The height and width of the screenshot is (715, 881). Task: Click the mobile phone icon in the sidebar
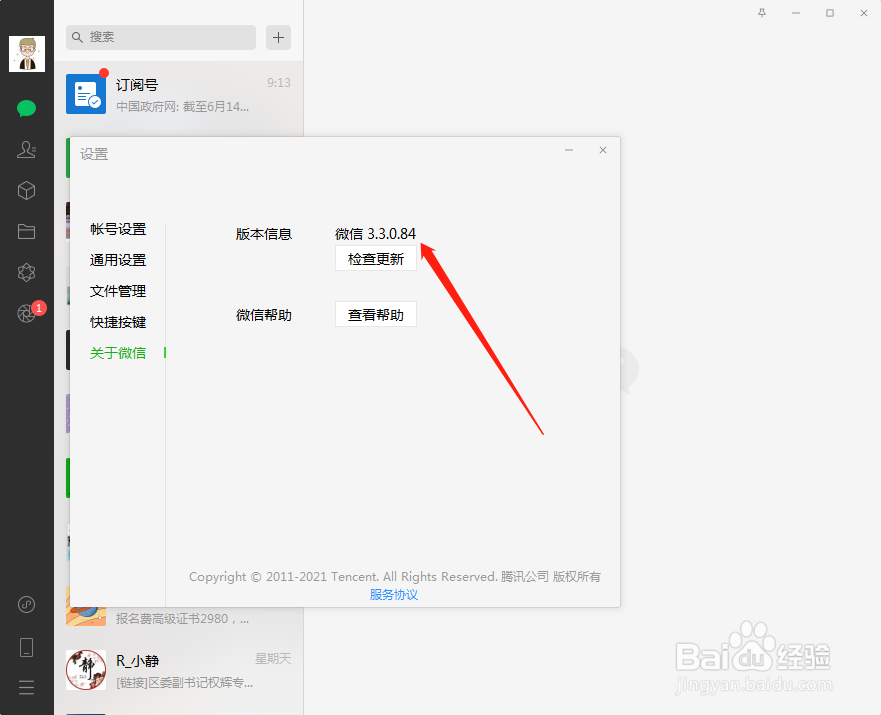pos(26,647)
